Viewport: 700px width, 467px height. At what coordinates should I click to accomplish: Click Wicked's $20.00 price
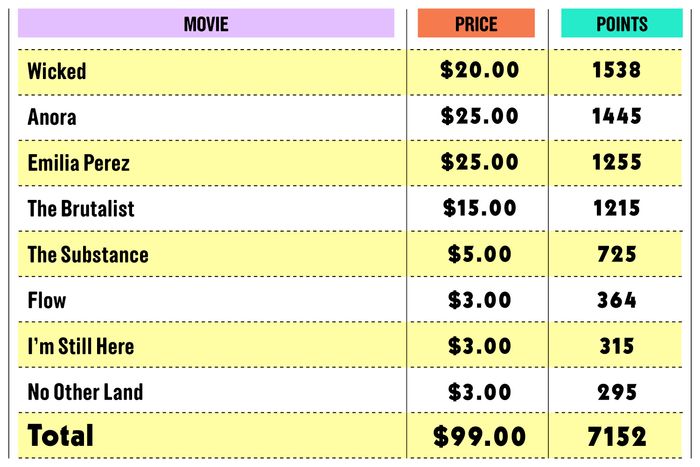click(x=479, y=70)
